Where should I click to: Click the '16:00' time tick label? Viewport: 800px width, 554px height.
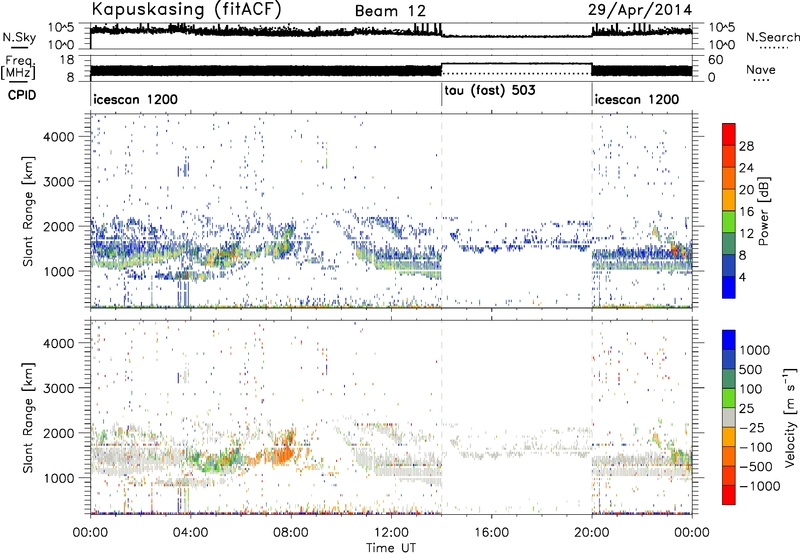coord(491,533)
